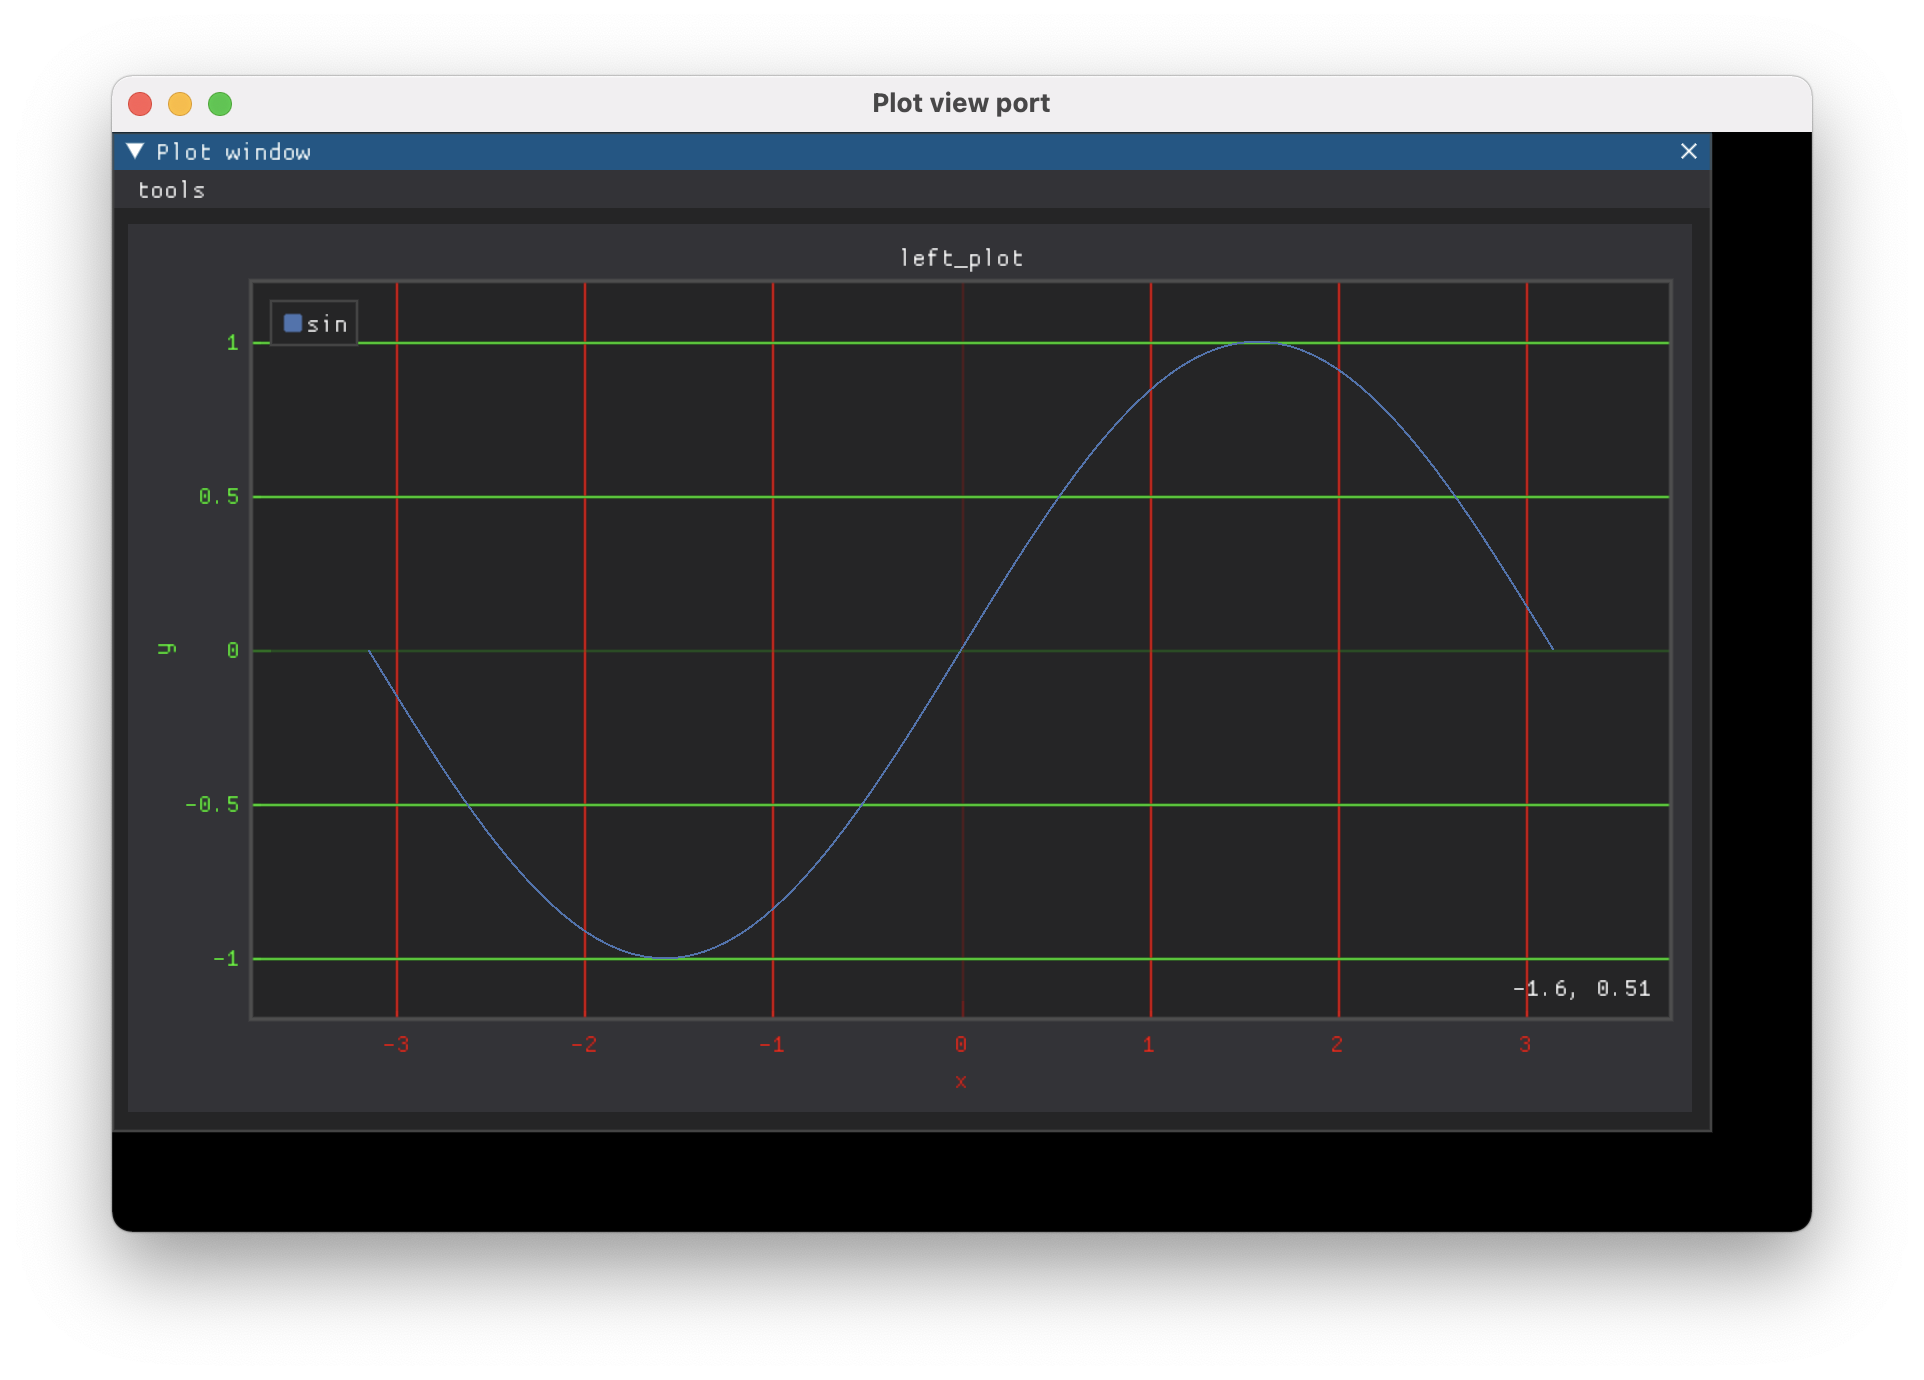The width and height of the screenshot is (1924, 1380).
Task: Click the macOS red close button
Action: [140, 104]
